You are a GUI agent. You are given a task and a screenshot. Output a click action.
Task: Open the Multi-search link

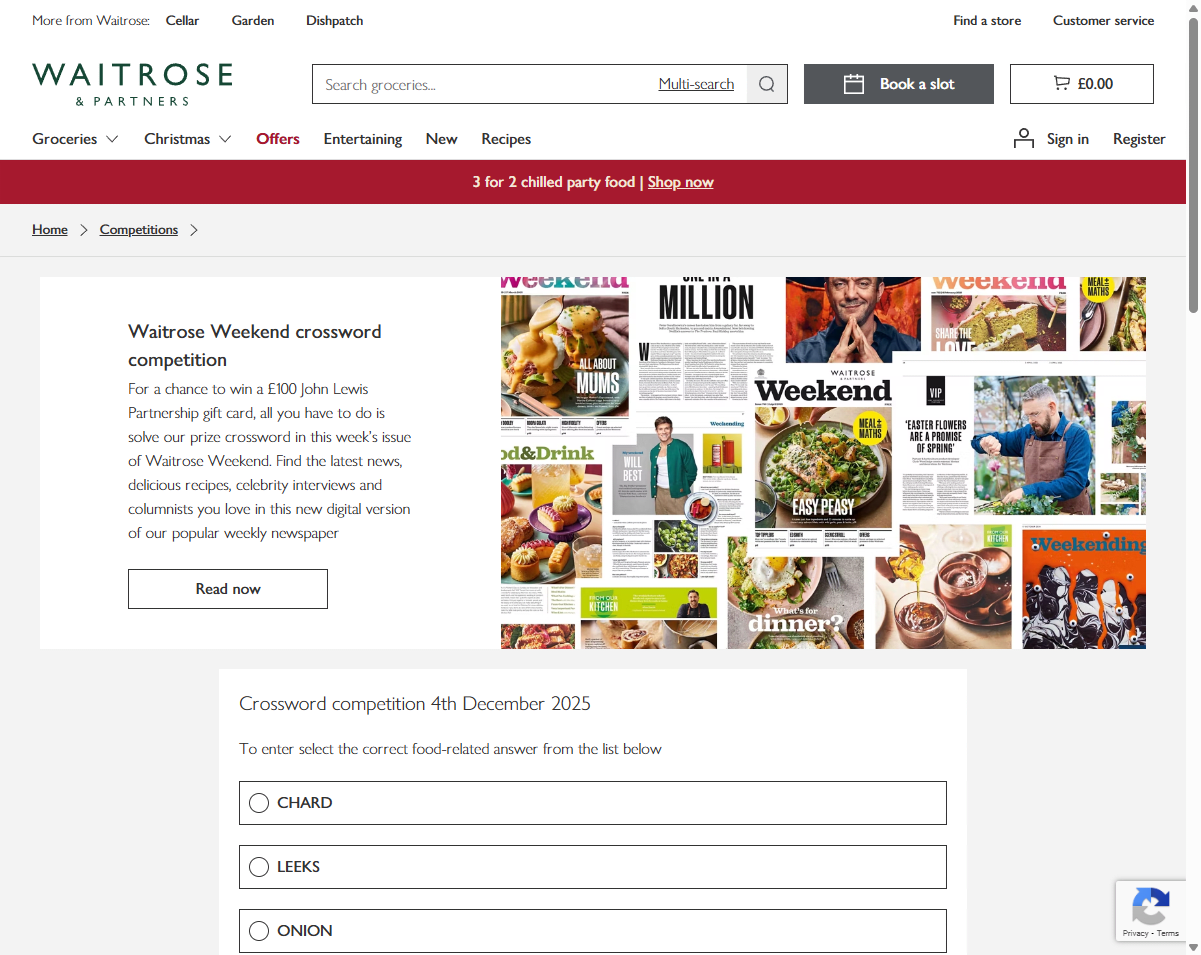click(x=696, y=84)
